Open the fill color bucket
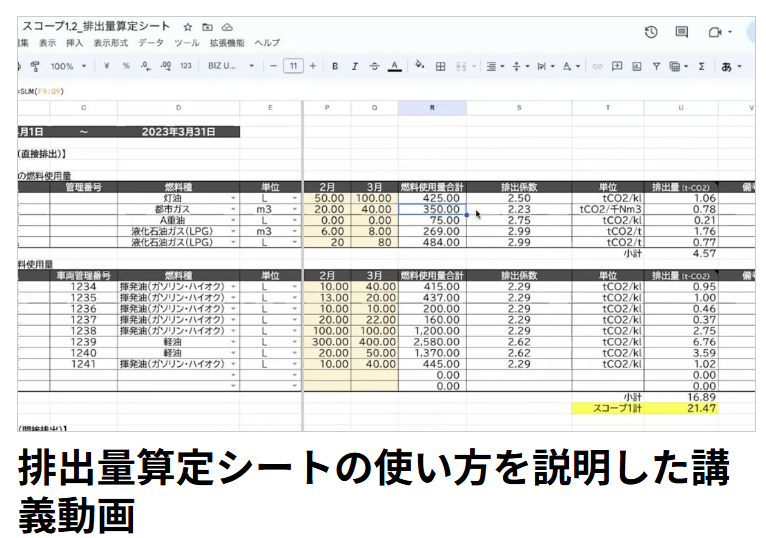Image resolution: width=766 pixels, height=538 pixels. (x=419, y=66)
